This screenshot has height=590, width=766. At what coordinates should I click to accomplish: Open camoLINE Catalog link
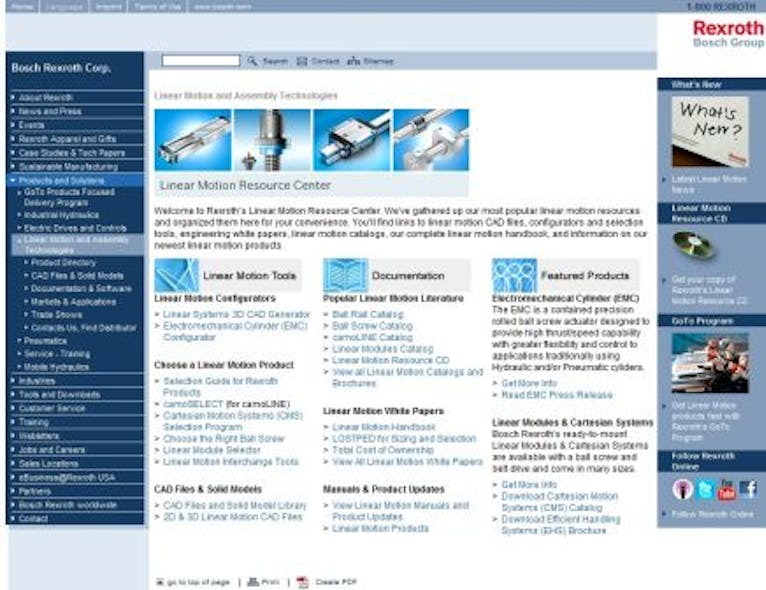[372, 337]
